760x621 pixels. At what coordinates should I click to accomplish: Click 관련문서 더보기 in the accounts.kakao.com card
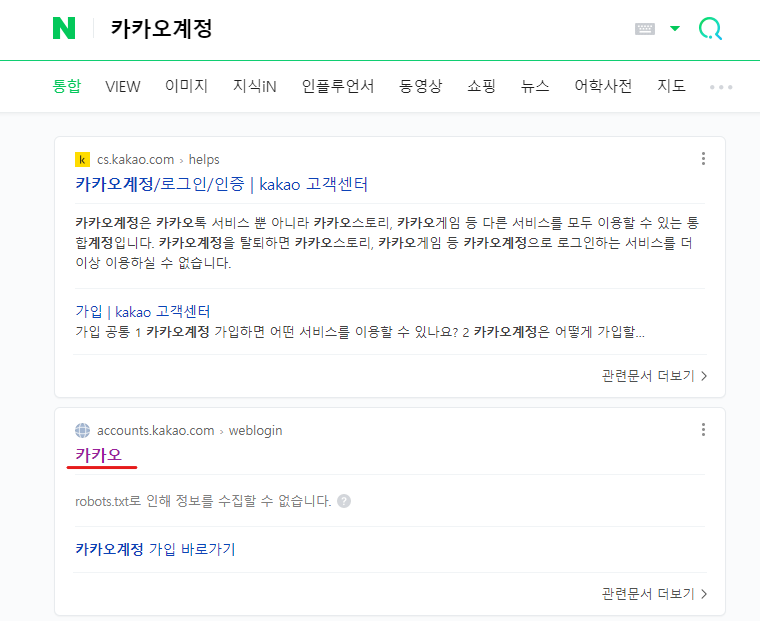(654, 593)
